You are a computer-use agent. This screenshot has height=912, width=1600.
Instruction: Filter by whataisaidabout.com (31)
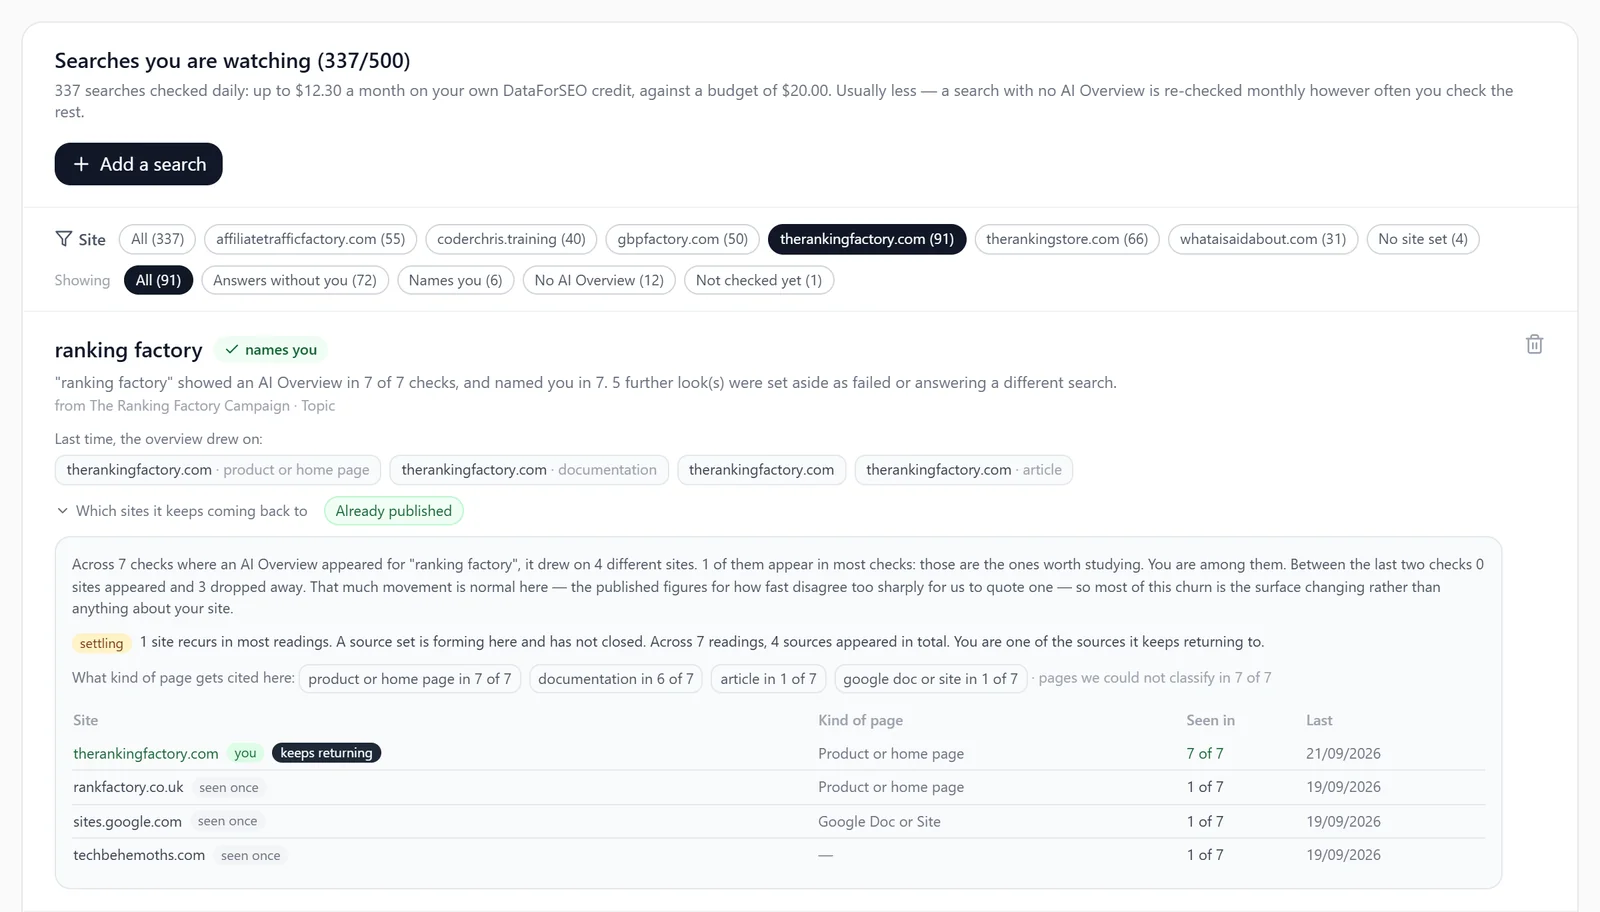(1263, 239)
